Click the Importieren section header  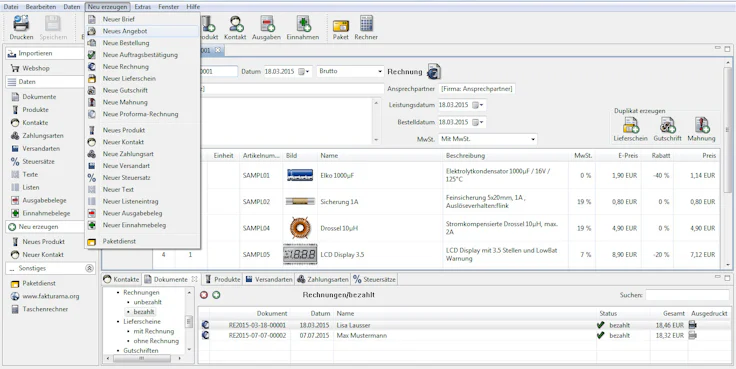point(46,54)
